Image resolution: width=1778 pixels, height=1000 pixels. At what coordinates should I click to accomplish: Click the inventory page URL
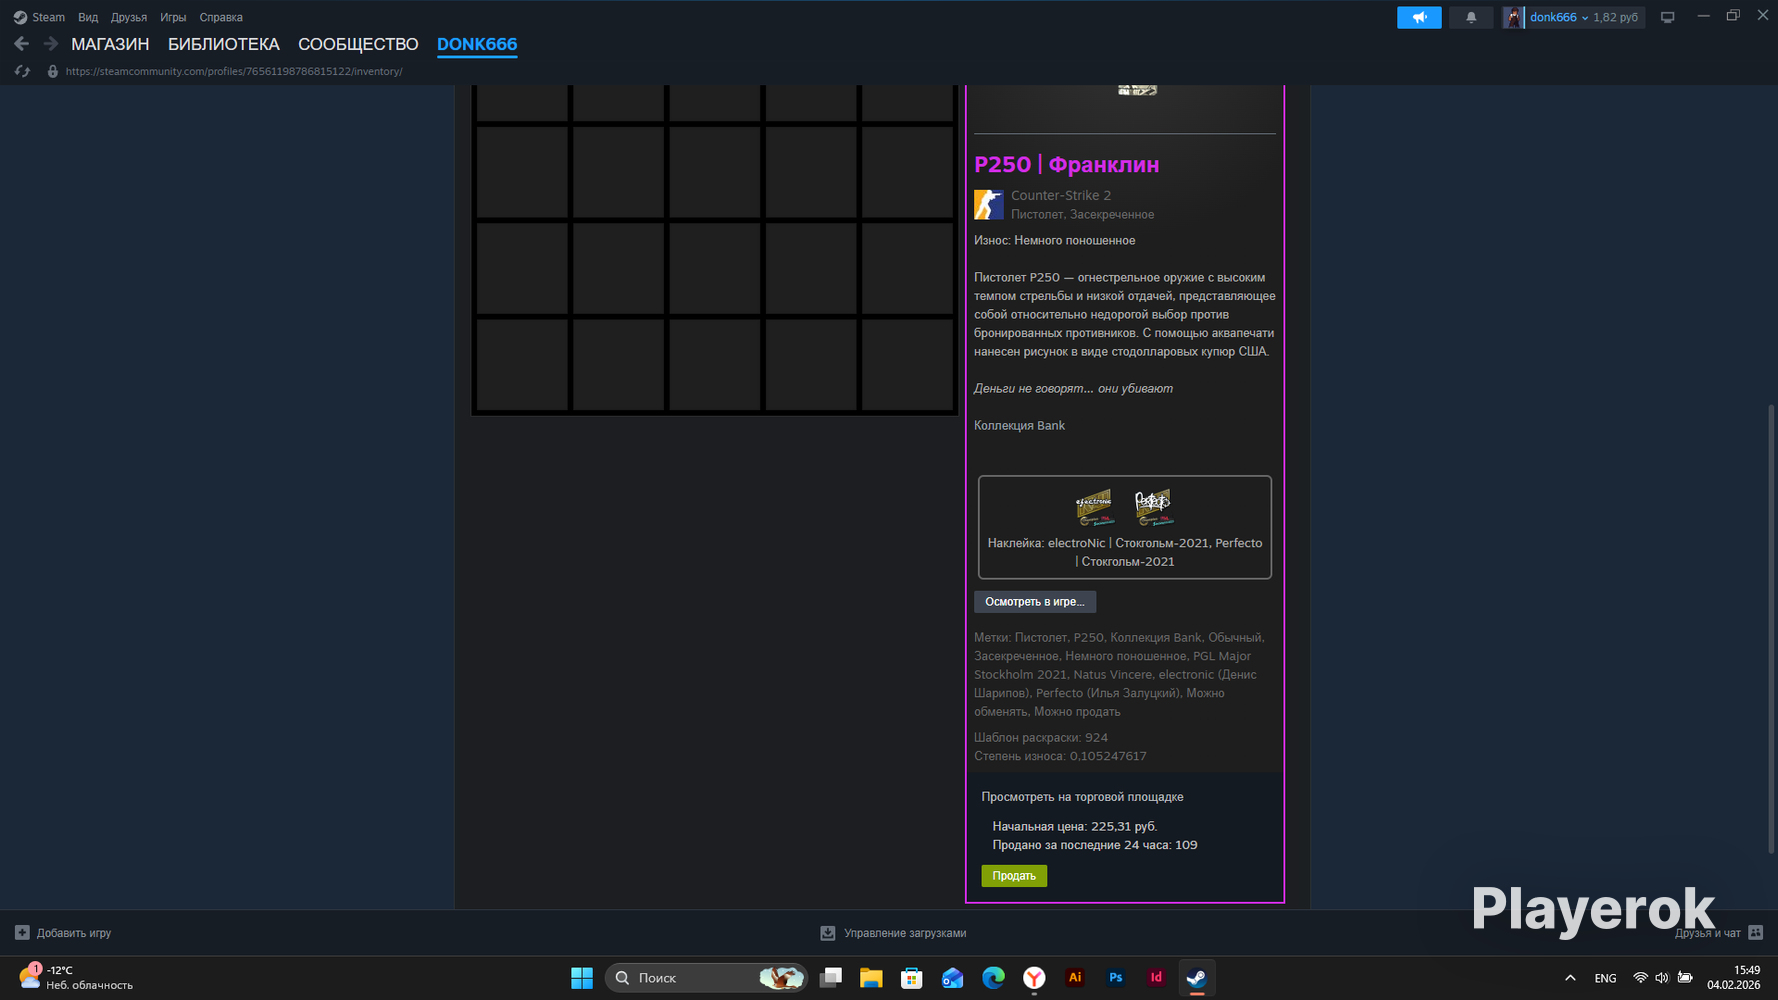(x=234, y=71)
